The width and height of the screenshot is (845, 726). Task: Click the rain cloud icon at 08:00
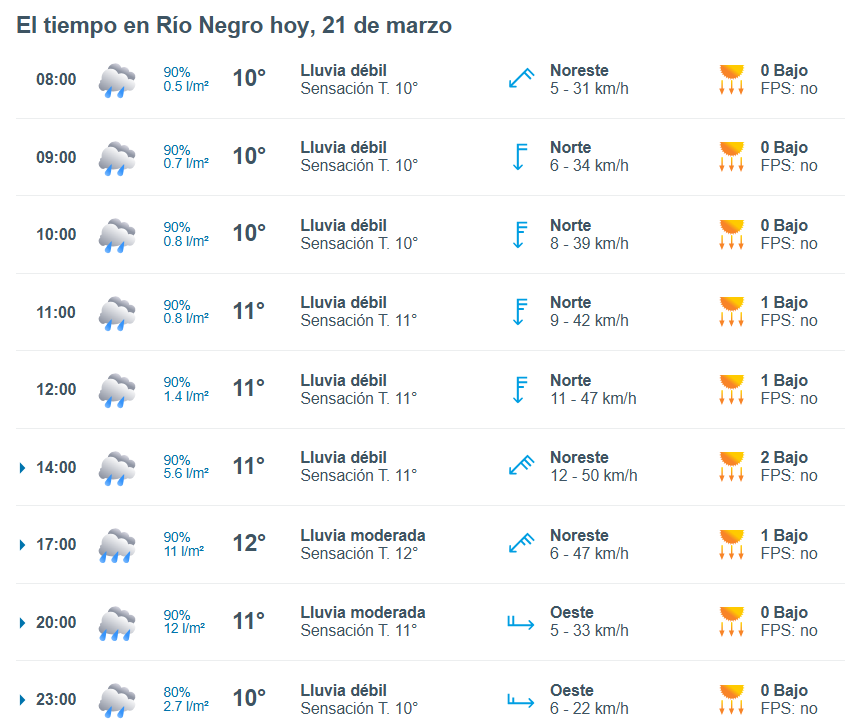click(117, 80)
